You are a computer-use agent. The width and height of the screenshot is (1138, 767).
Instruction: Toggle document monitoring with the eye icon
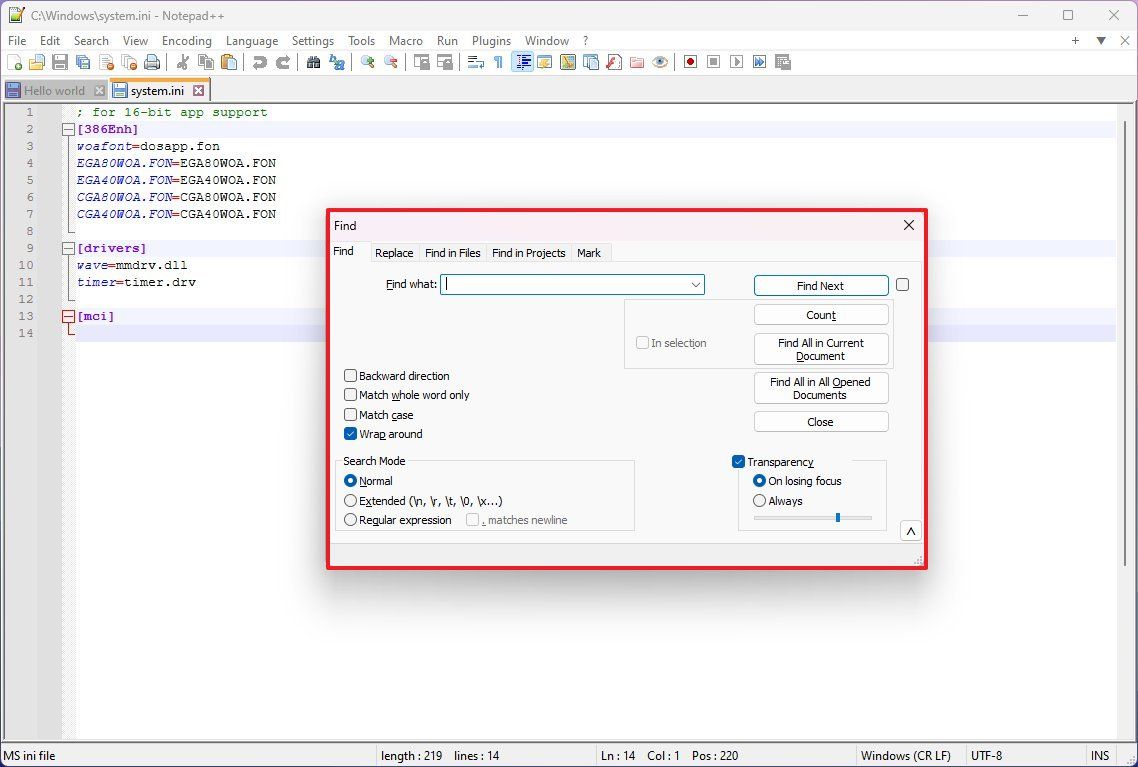click(660, 62)
